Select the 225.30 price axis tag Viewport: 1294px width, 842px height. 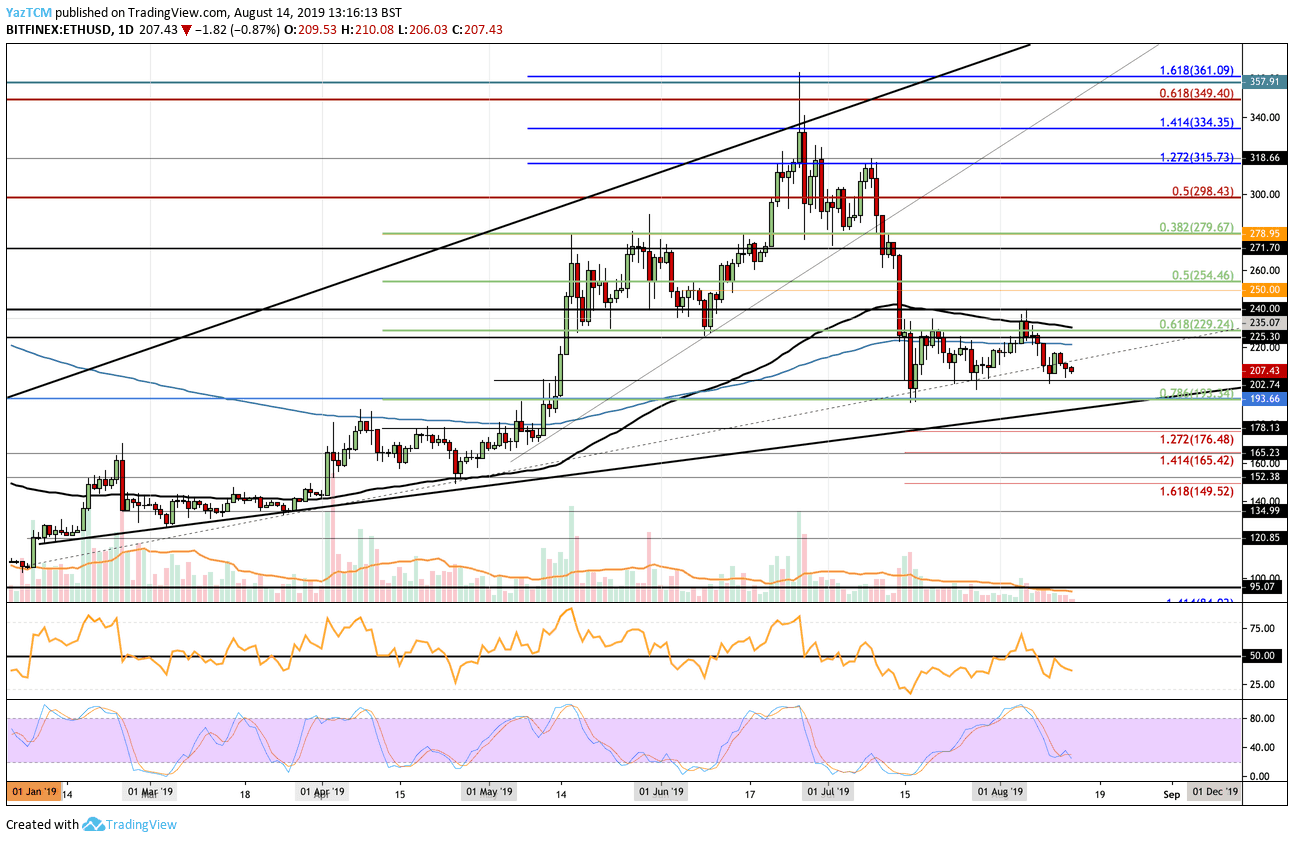point(1267,337)
